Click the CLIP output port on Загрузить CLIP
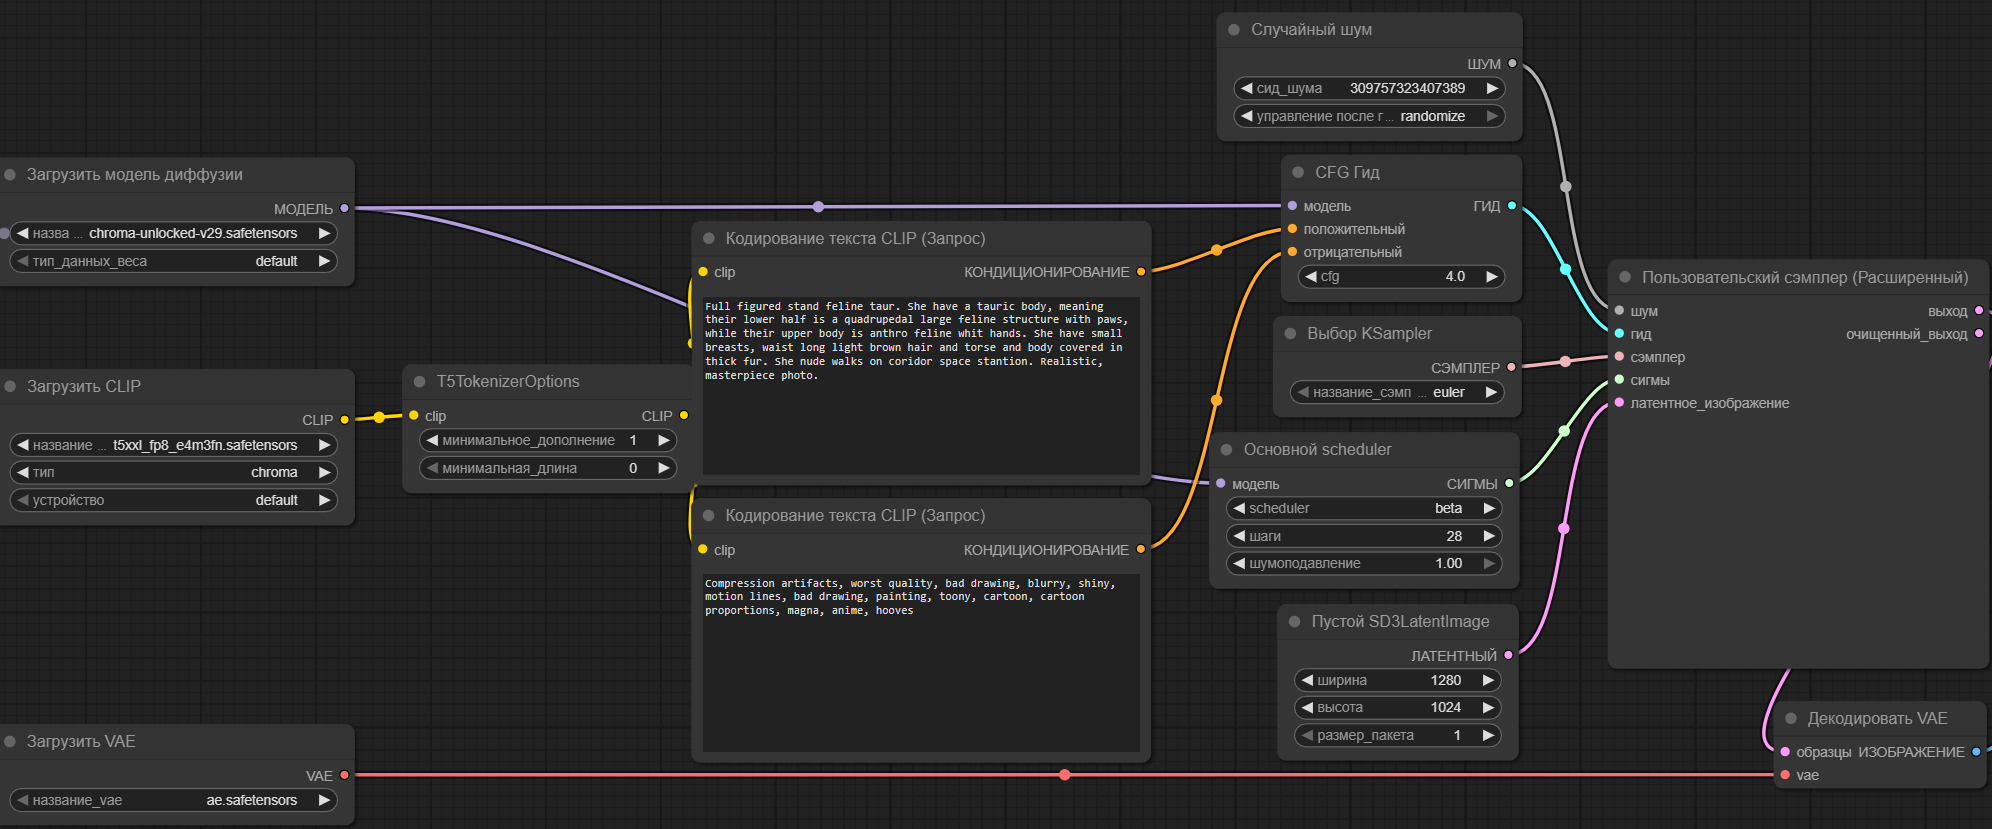Viewport: 1992px width, 829px height. pos(344,420)
